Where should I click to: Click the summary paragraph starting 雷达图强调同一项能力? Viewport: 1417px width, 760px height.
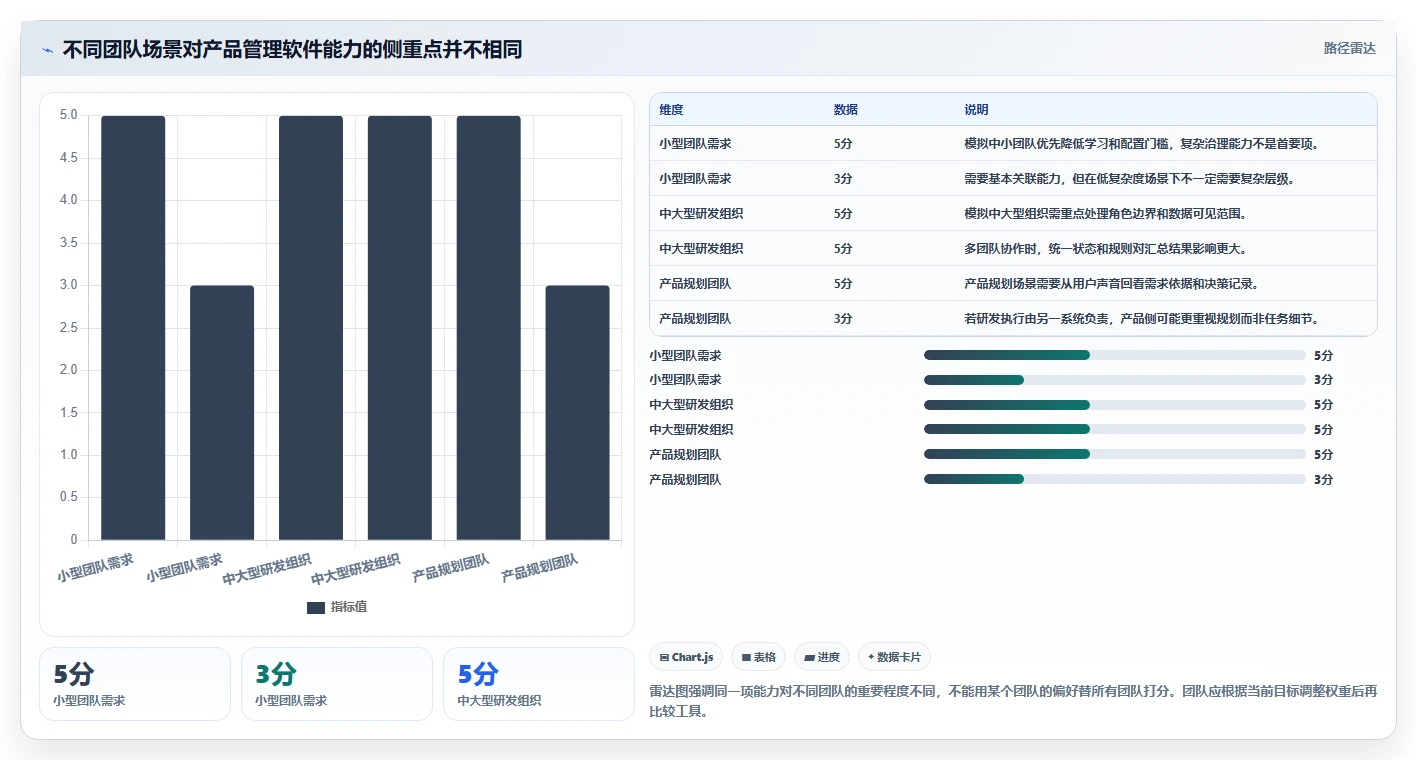point(1013,701)
